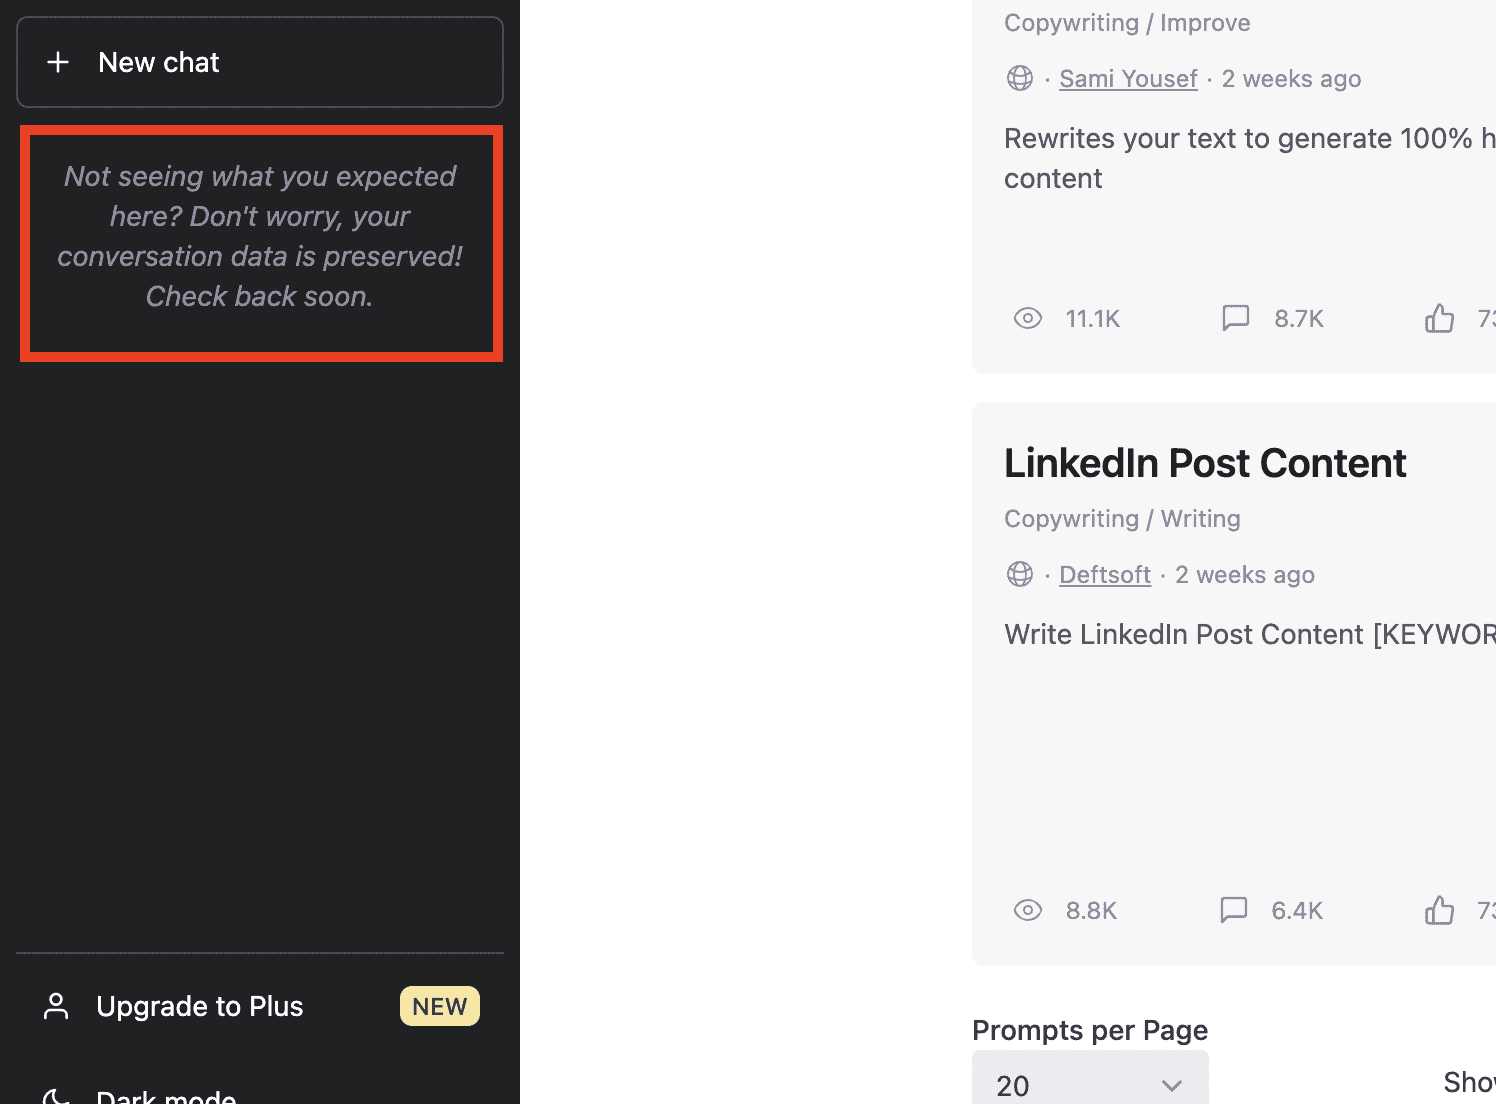This screenshot has height=1104, width=1496.
Task: Open the Sami Yousef author link
Action: 1127,79
